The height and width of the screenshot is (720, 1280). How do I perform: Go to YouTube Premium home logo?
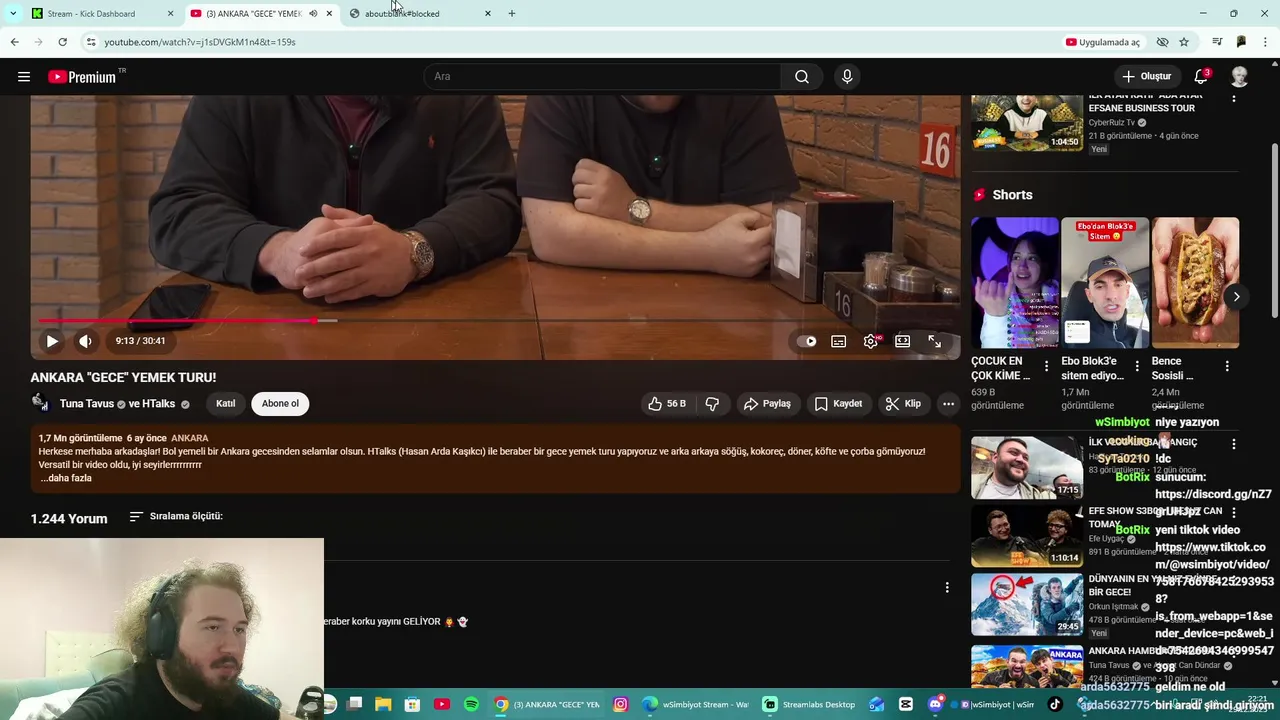[82, 77]
